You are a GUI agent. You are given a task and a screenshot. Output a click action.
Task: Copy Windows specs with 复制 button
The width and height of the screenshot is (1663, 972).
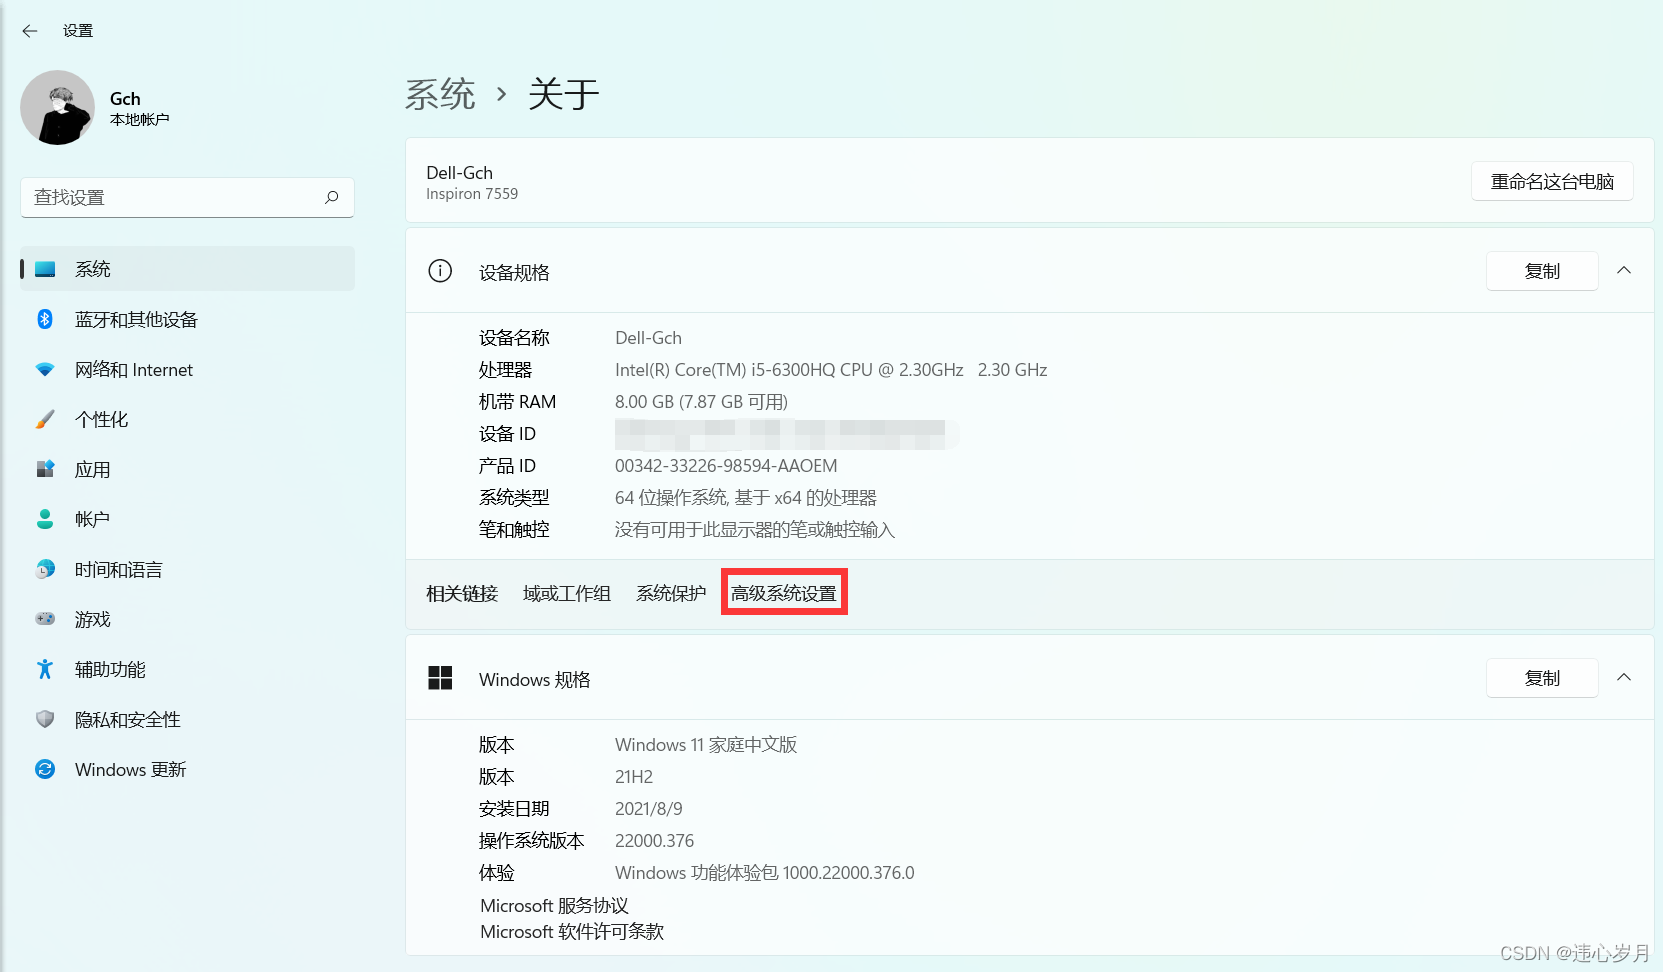tap(1542, 678)
